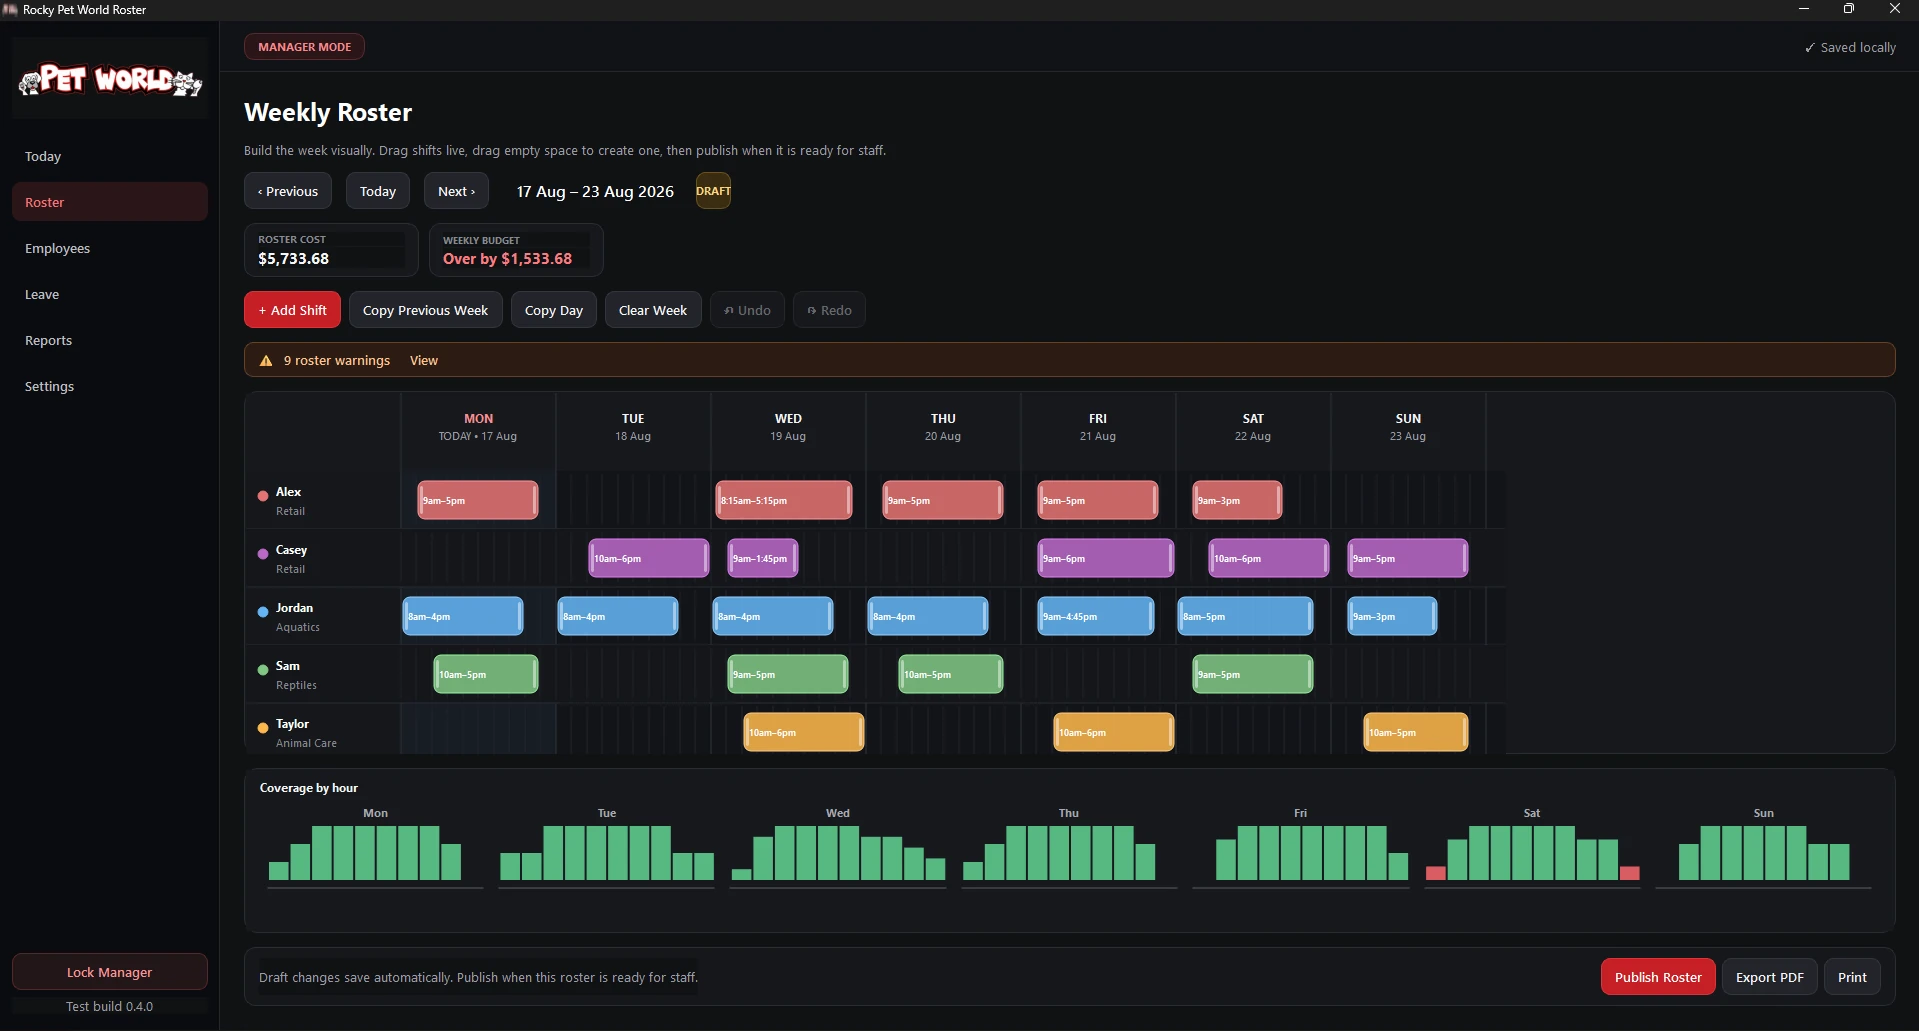Jump to Today's week
This screenshot has width=1919, height=1031.
pyautogui.click(x=378, y=191)
